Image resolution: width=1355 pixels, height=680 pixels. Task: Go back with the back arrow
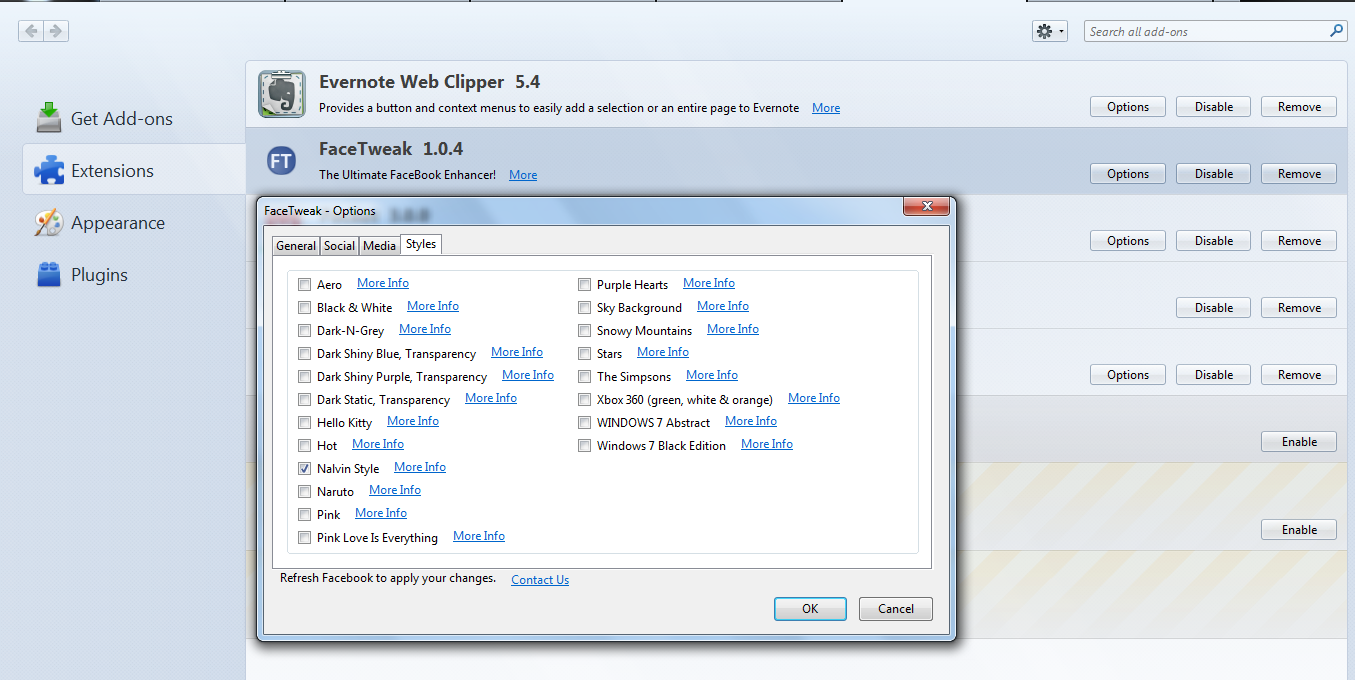[x=31, y=31]
